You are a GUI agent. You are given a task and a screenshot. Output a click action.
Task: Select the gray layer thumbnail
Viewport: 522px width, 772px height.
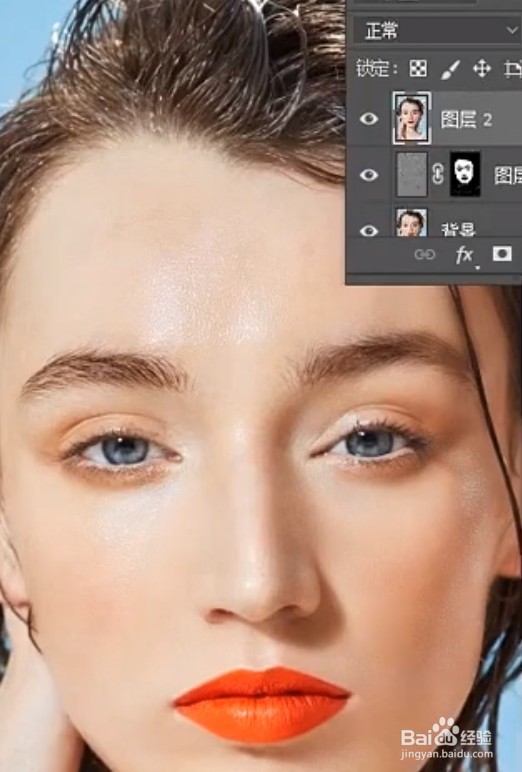coord(412,174)
